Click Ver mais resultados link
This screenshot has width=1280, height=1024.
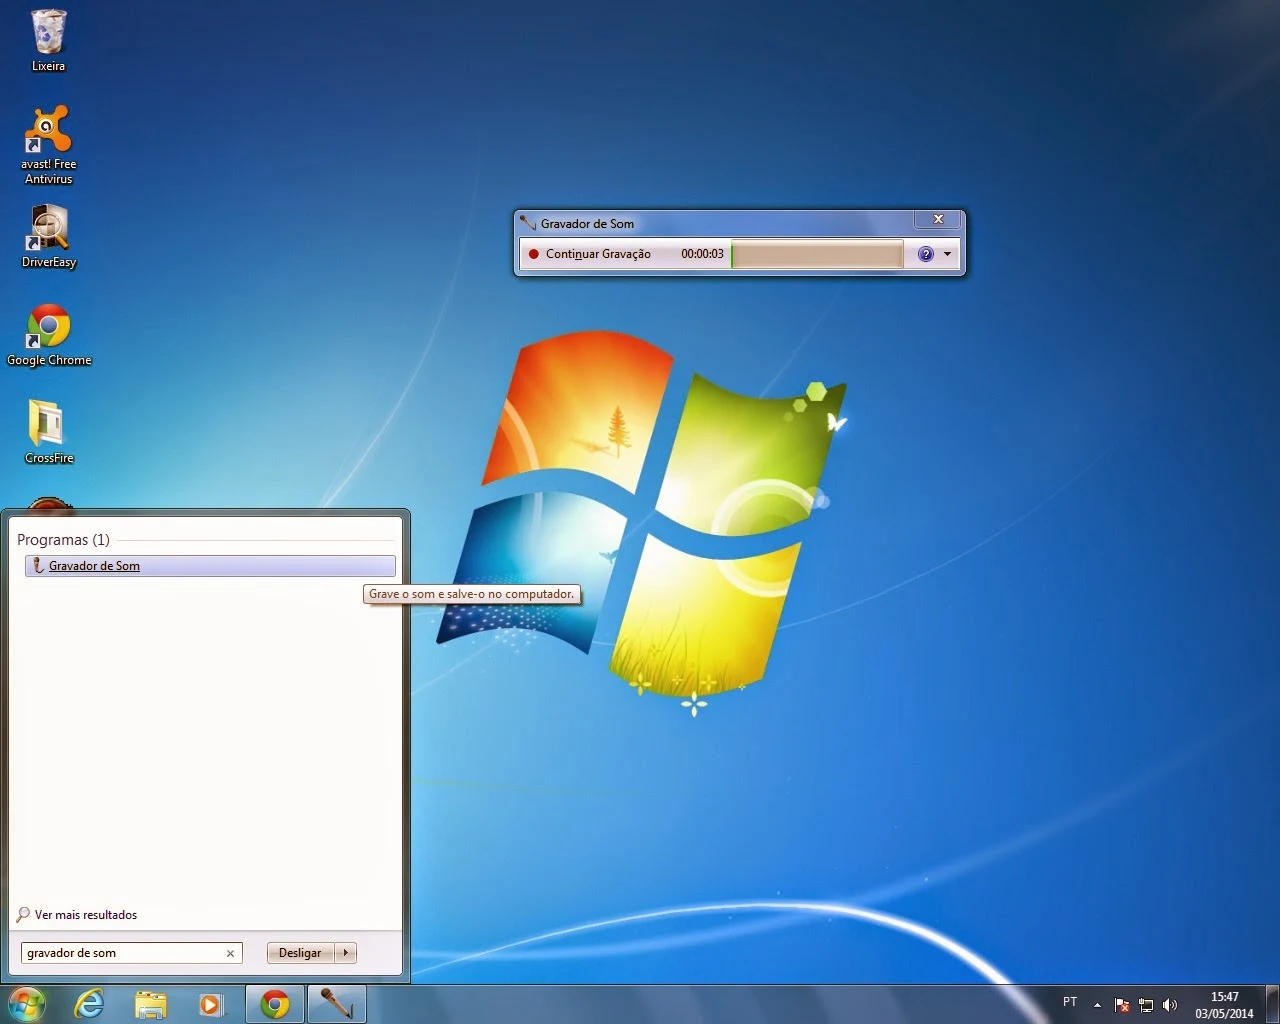[77, 915]
